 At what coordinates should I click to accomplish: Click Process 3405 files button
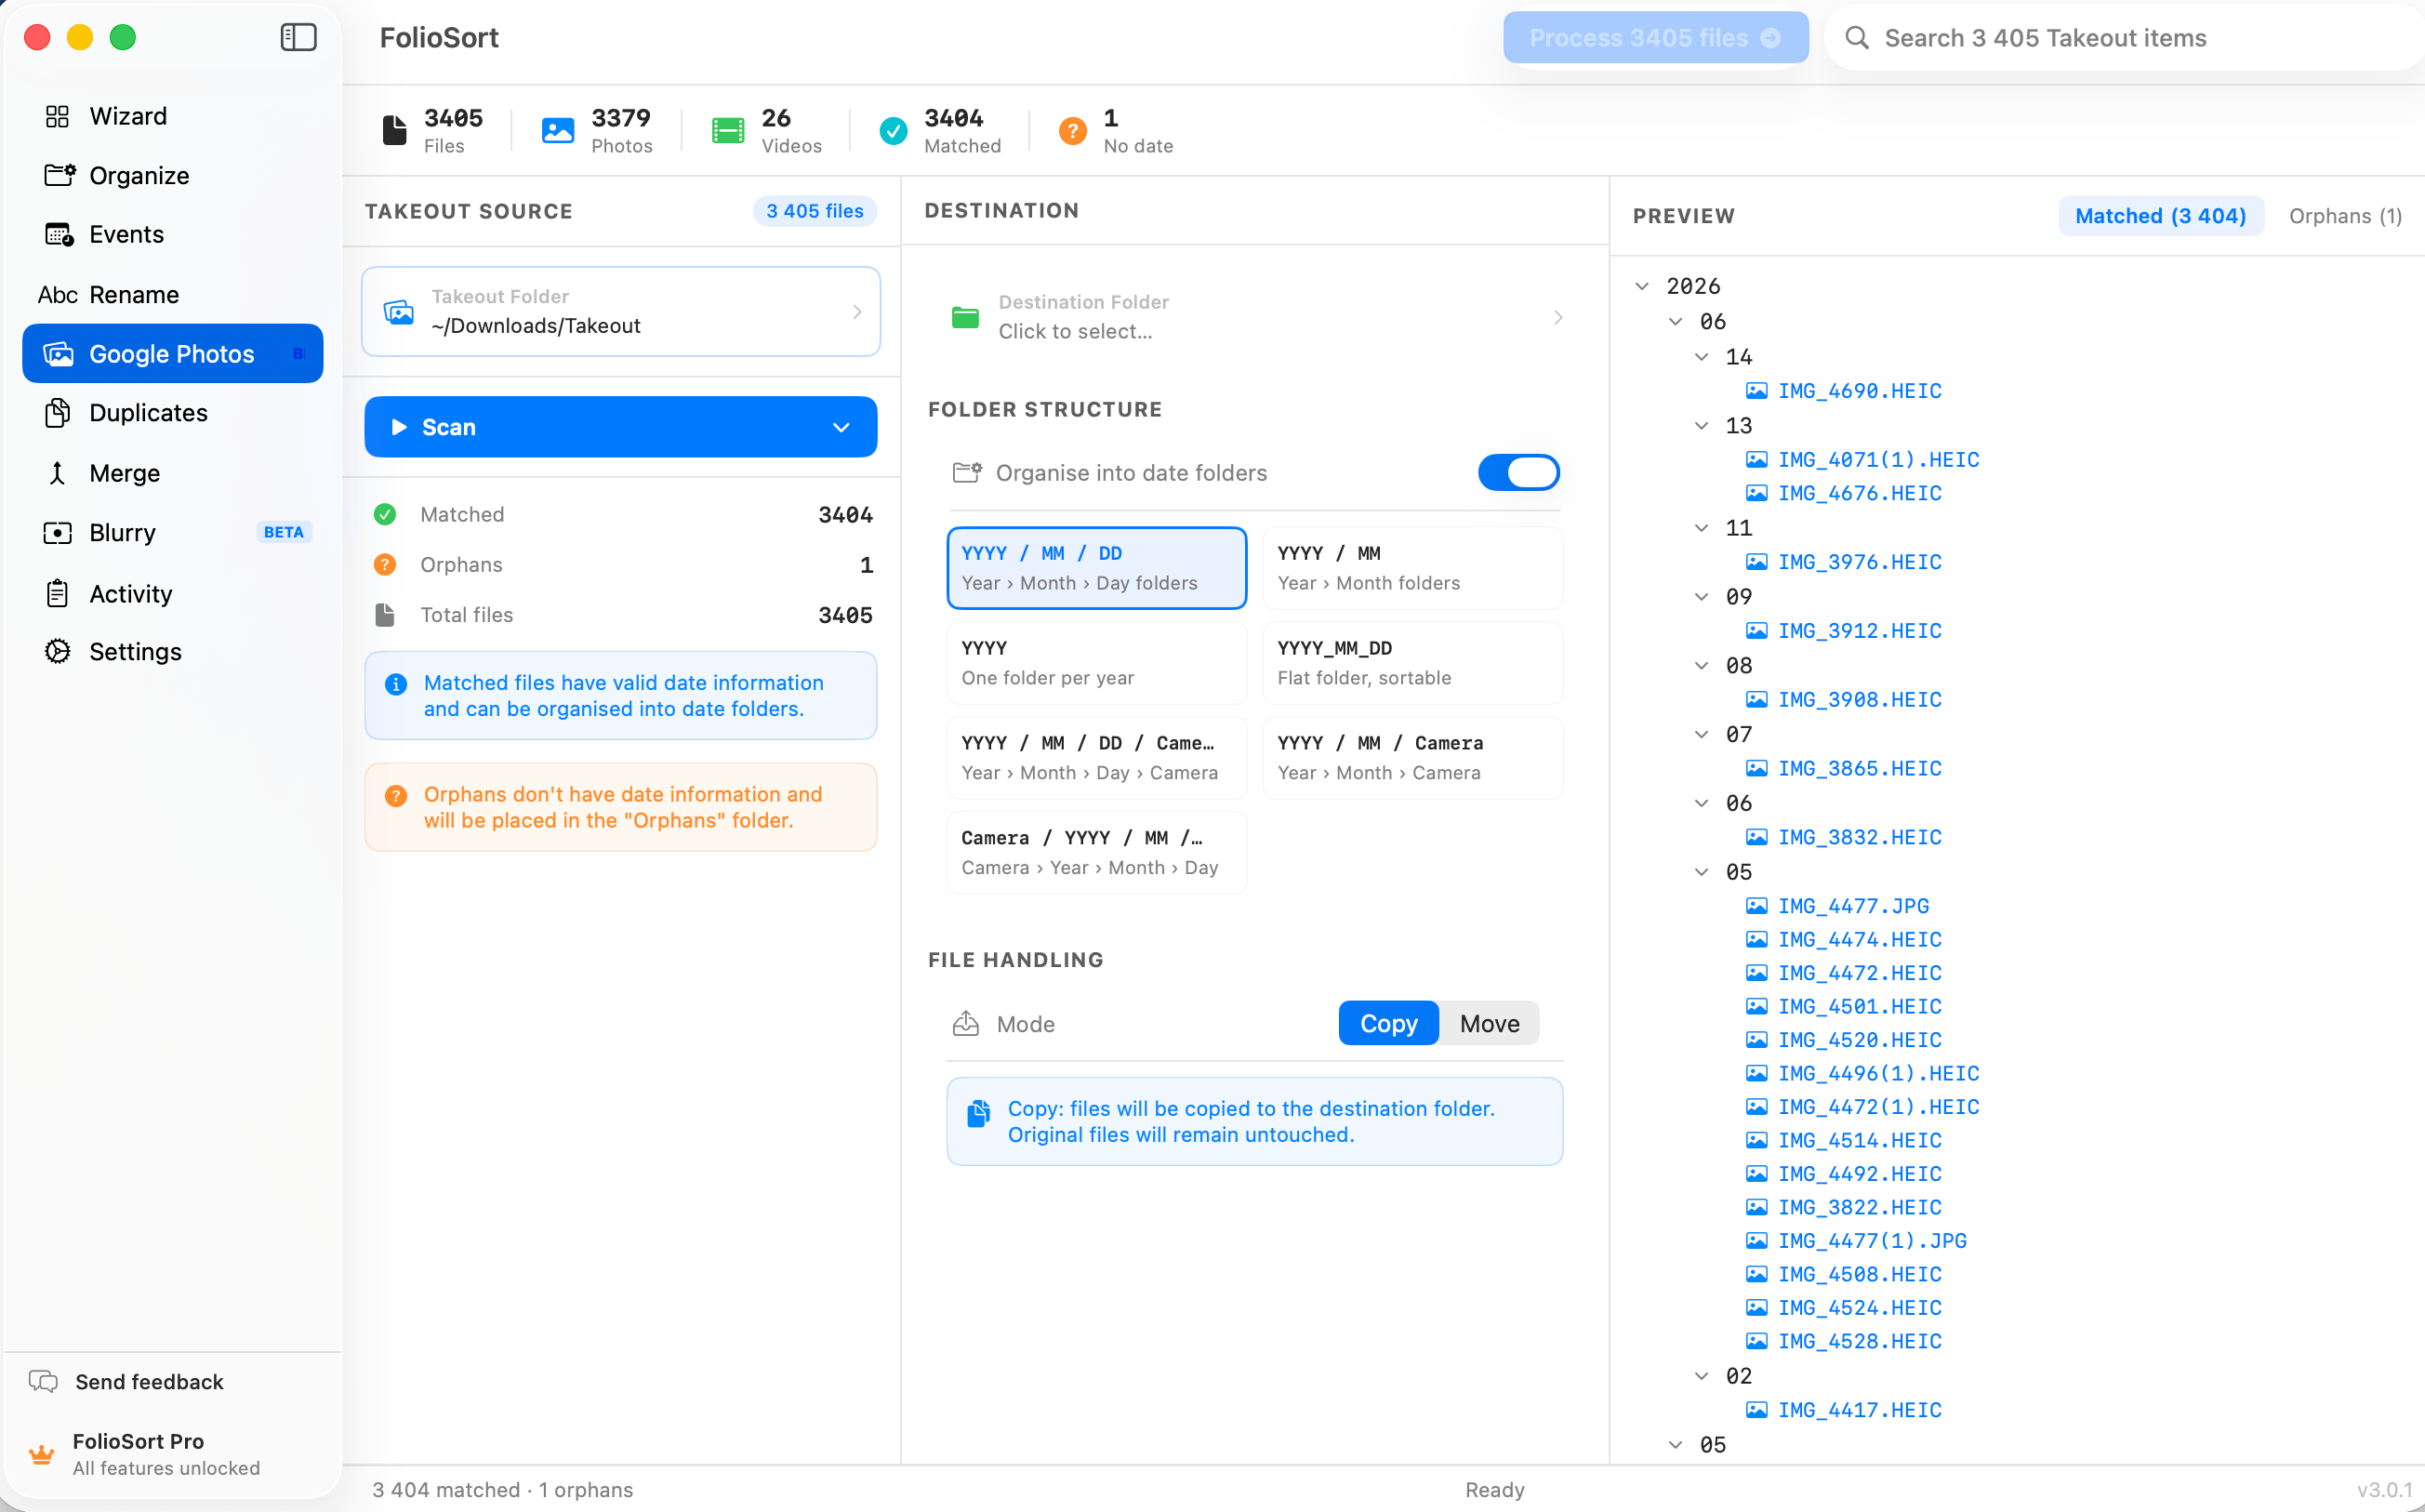(x=1655, y=38)
